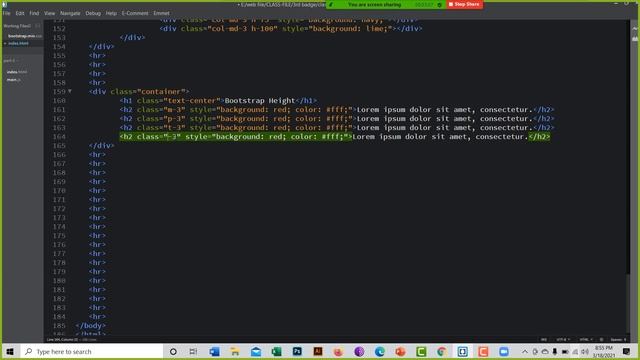Image resolution: width=640 pixels, height=360 pixels.
Task: Open File Explorer from the taskbar
Action: [235, 351]
